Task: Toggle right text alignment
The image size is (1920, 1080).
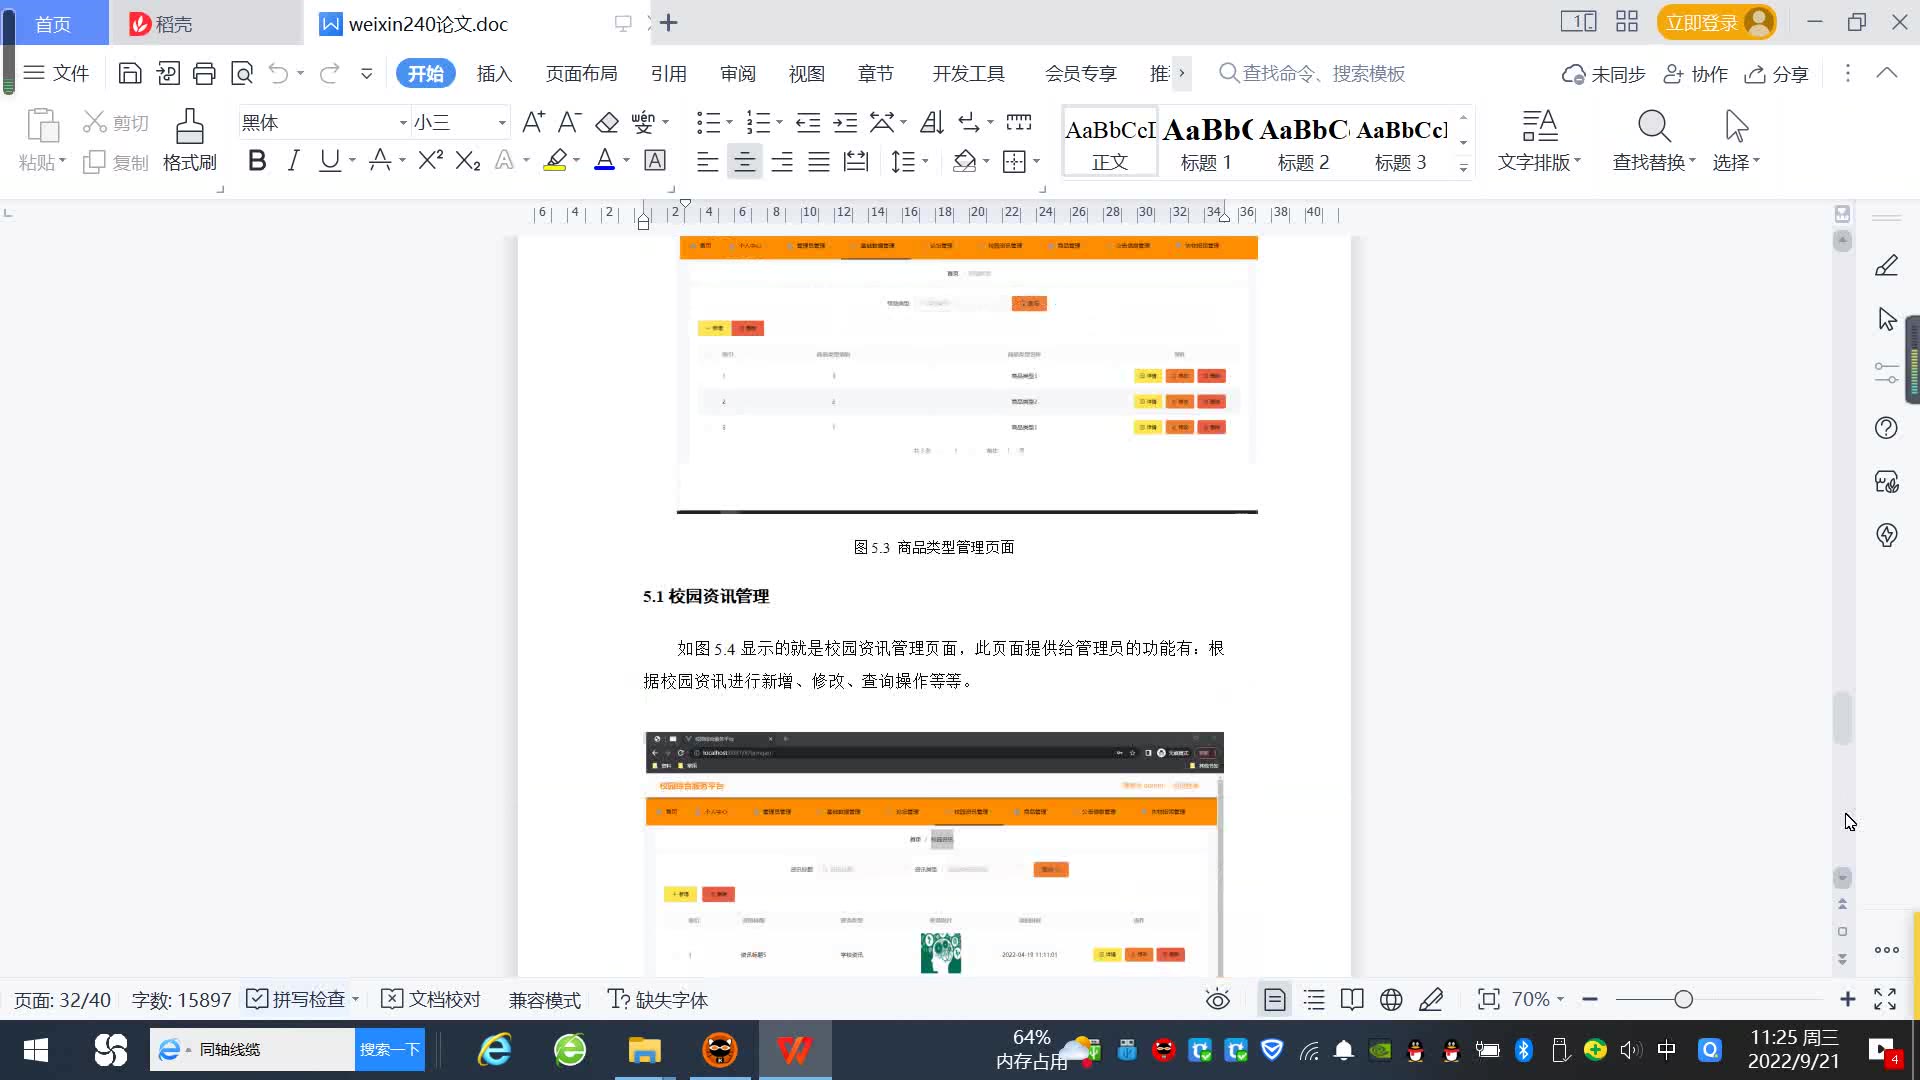Action: tap(782, 161)
